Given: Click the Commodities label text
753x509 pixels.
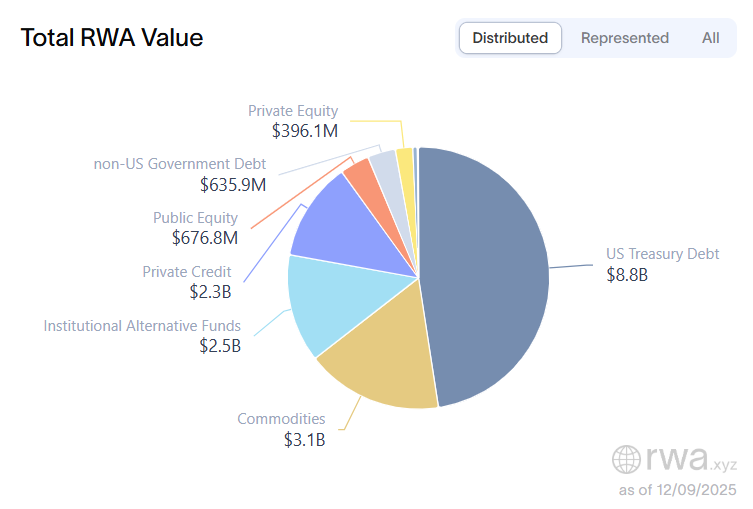Looking at the screenshot, I should [281, 419].
